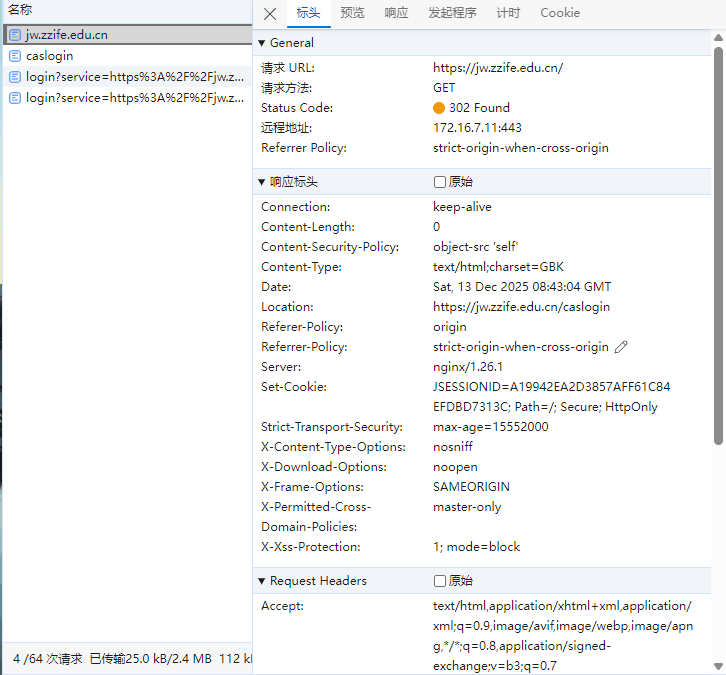Click the Location header URL value
Screen dimensions: 726x675
pos(521,307)
